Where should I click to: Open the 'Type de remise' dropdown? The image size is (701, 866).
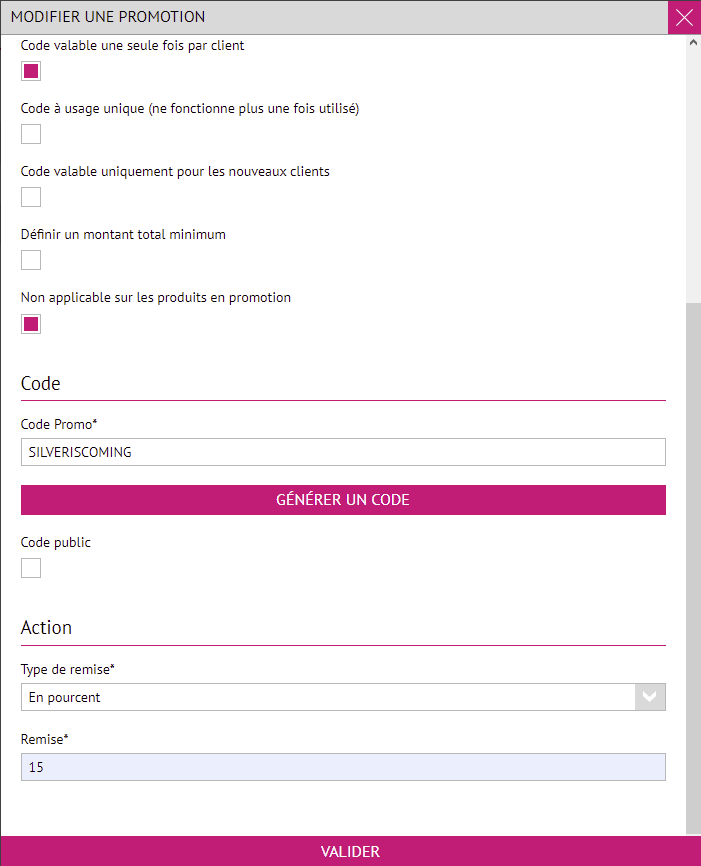tap(328, 697)
